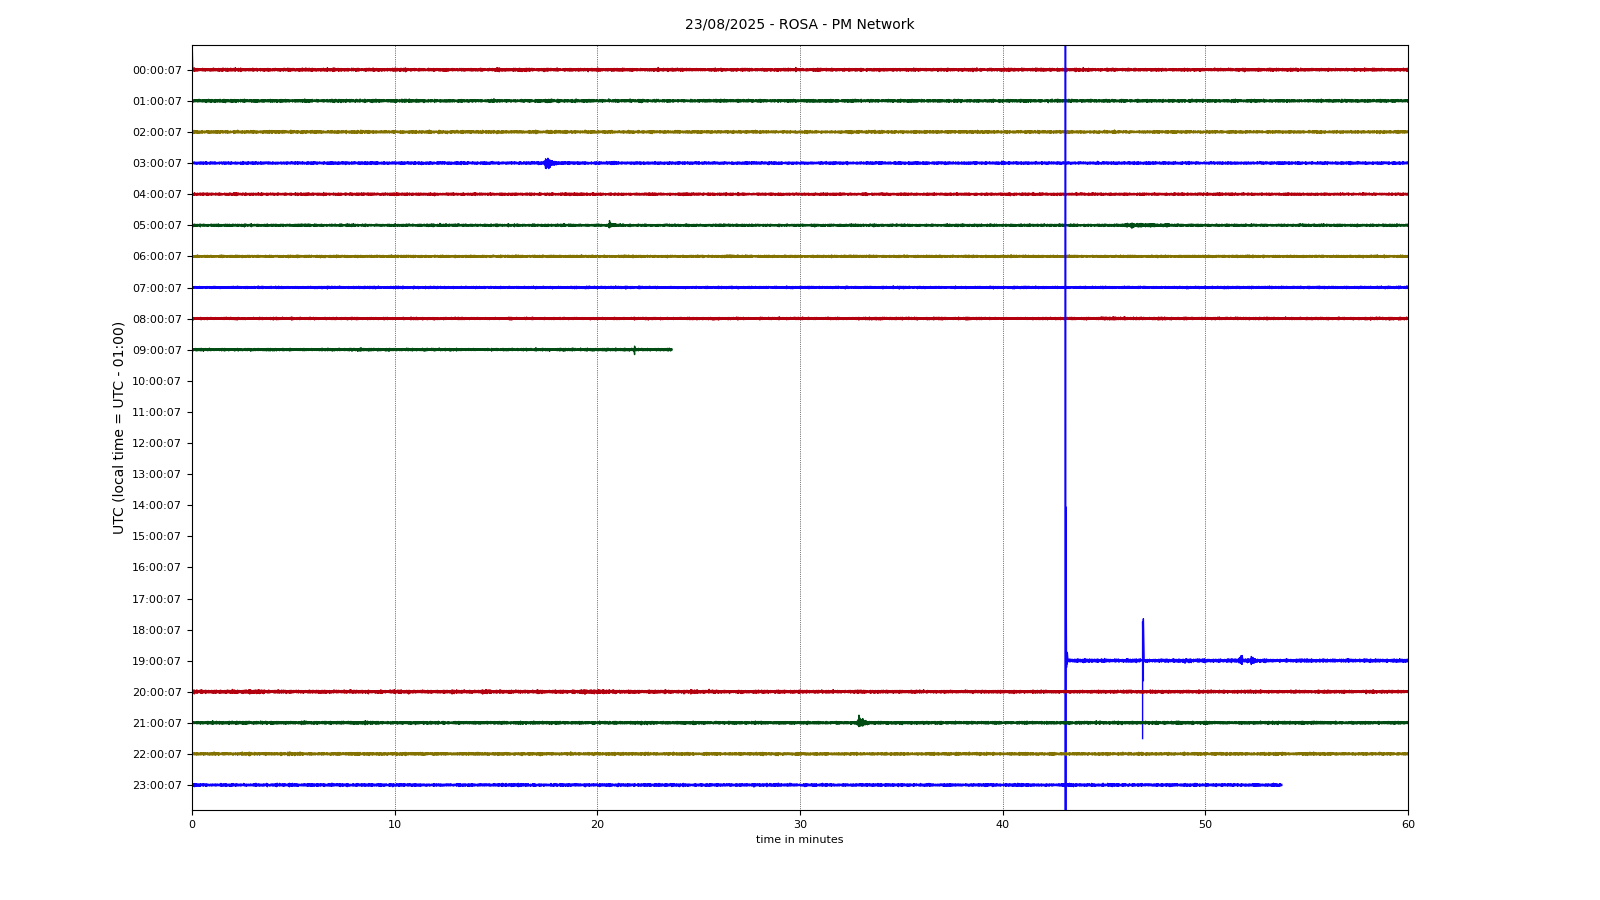Click the '19:00:07' time label
Screen dimensions: 1600x900
coord(157,661)
